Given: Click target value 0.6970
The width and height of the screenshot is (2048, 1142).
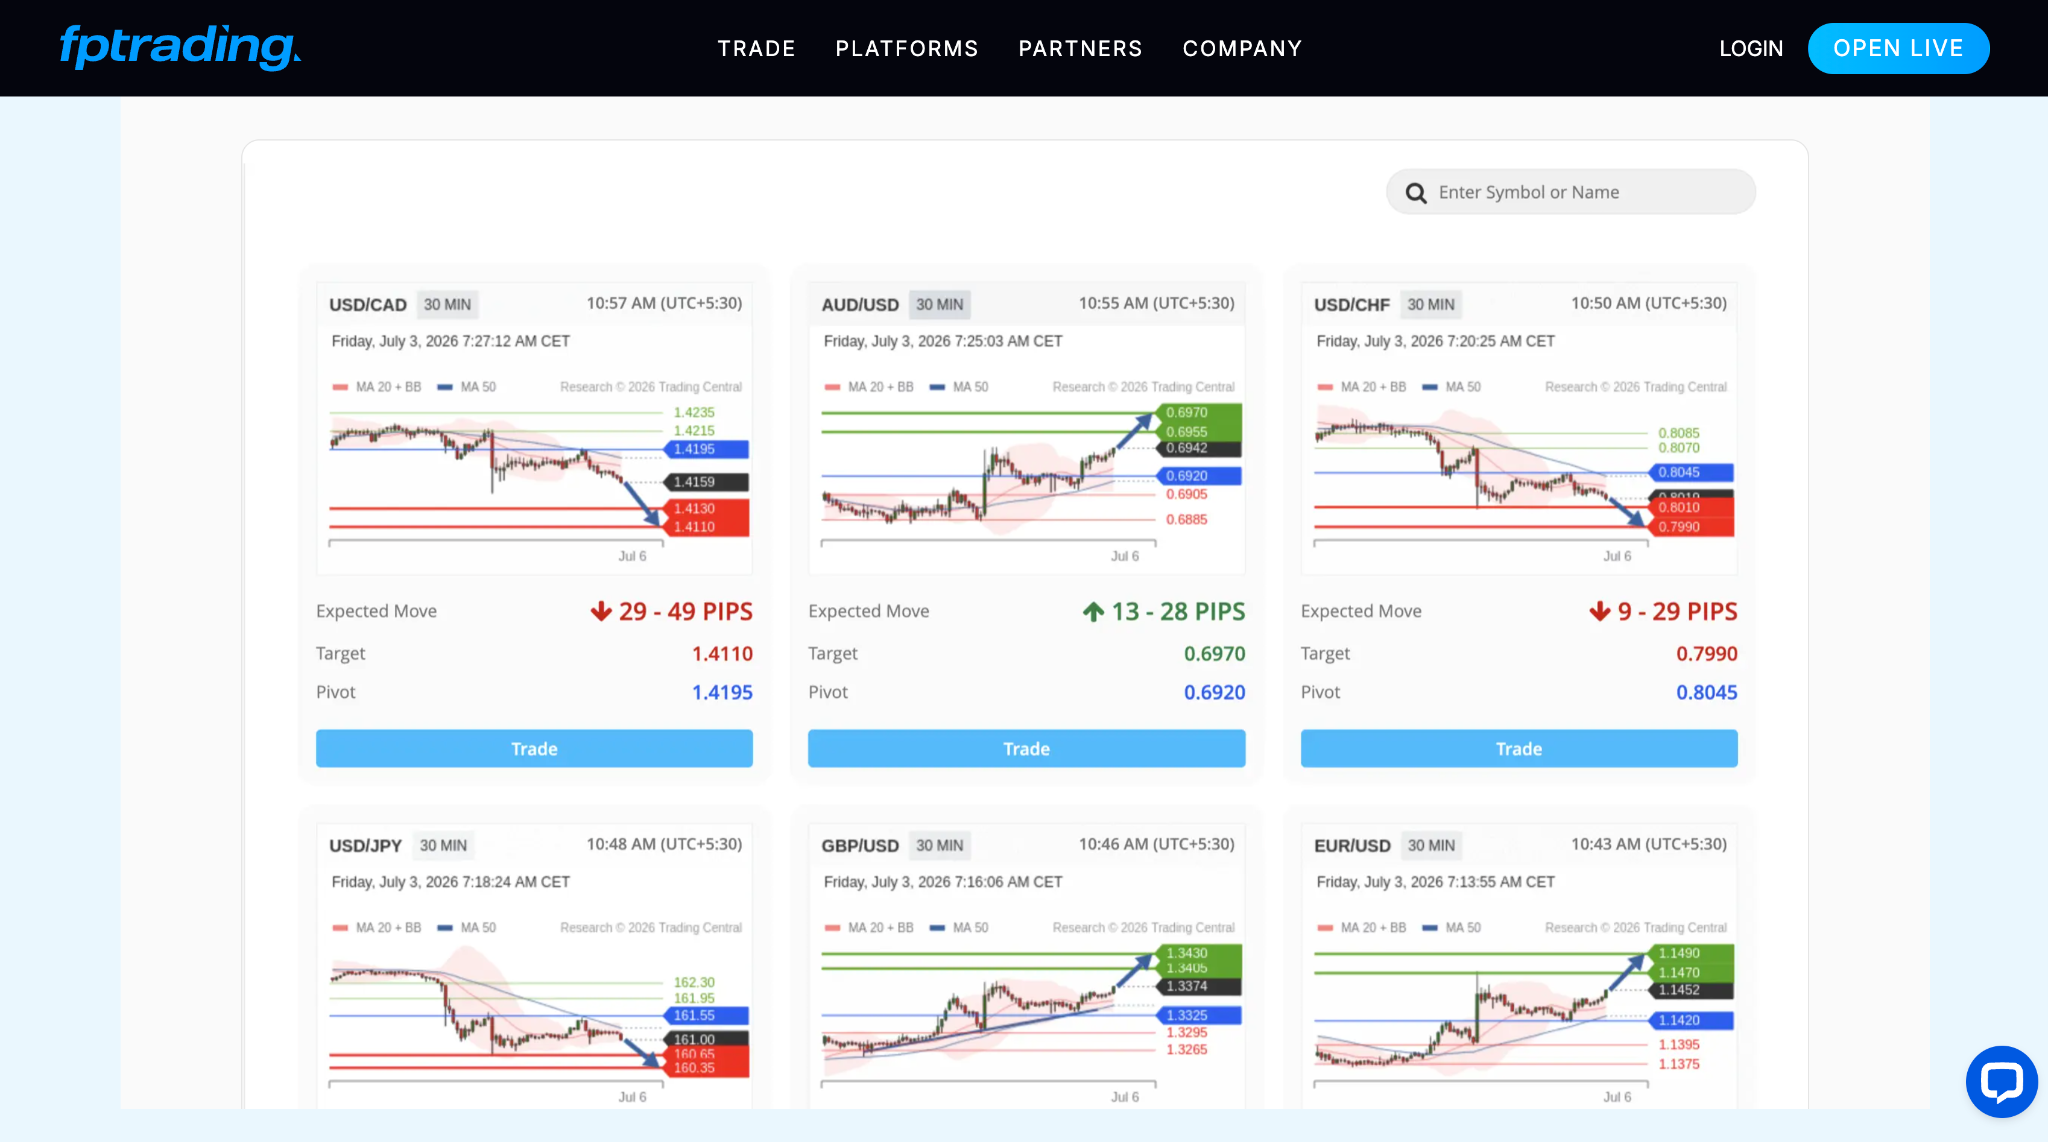Looking at the screenshot, I should point(1214,653).
